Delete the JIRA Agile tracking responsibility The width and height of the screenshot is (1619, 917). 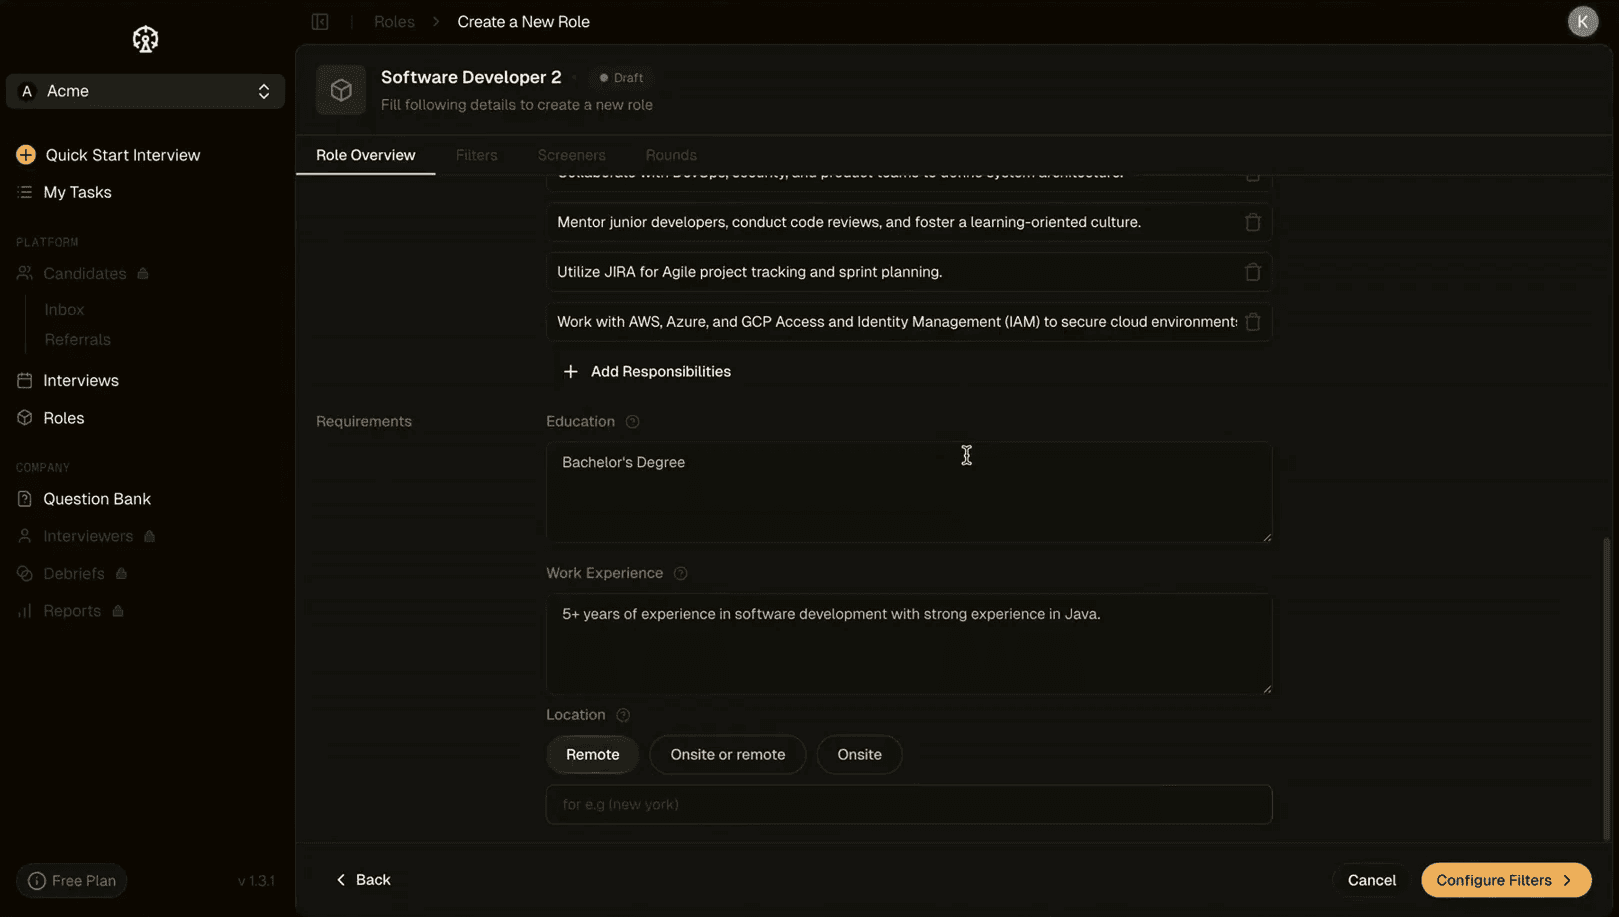pos(1252,272)
